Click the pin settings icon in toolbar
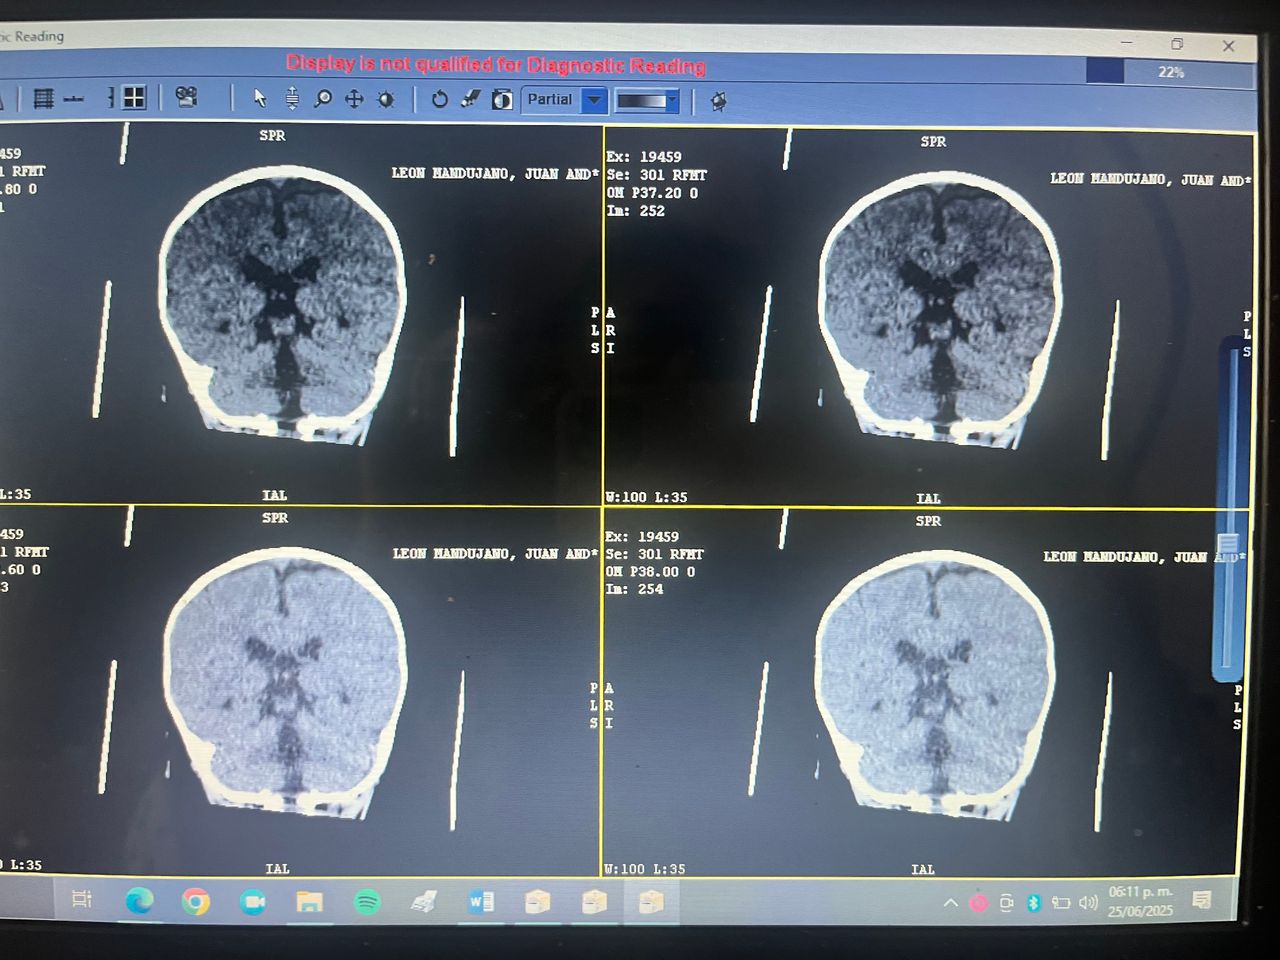The width and height of the screenshot is (1280, 960). click(x=718, y=101)
